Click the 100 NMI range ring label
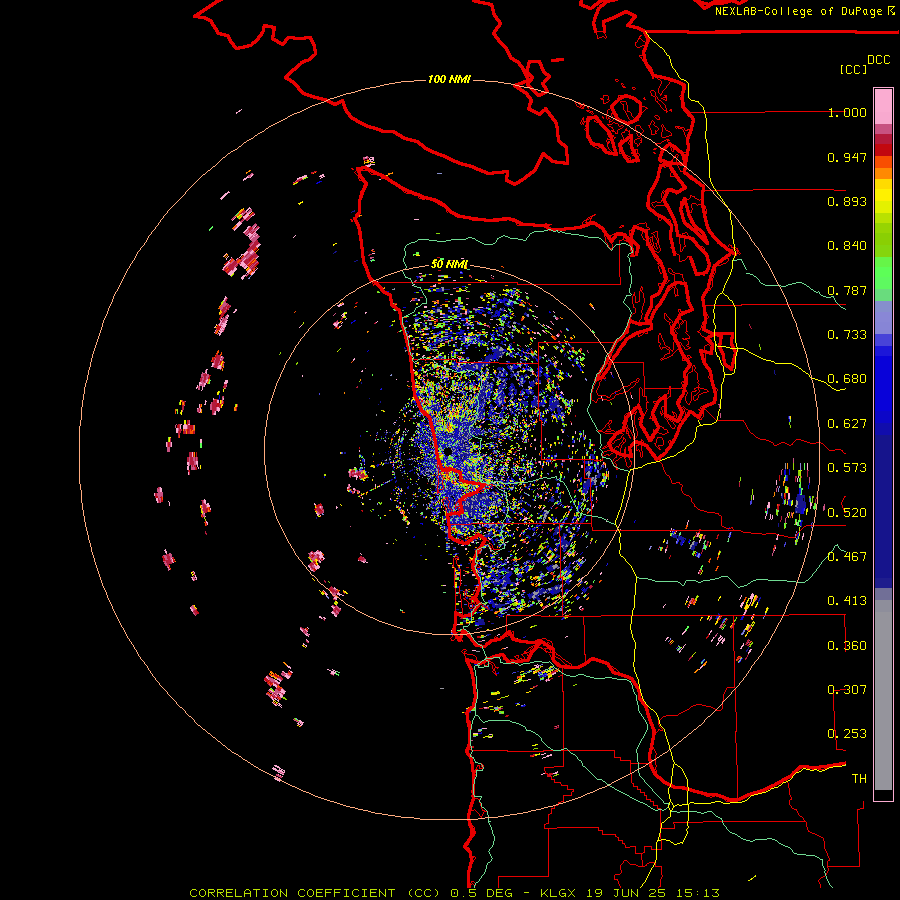The width and height of the screenshot is (900, 900). point(449,79)
